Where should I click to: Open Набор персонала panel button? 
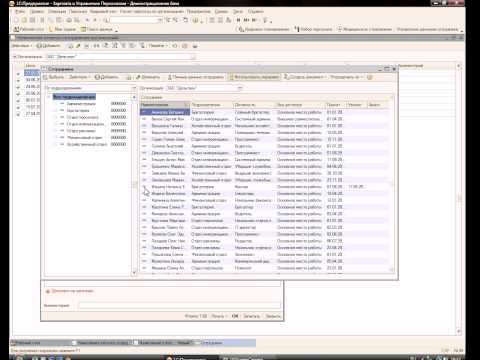313,29
